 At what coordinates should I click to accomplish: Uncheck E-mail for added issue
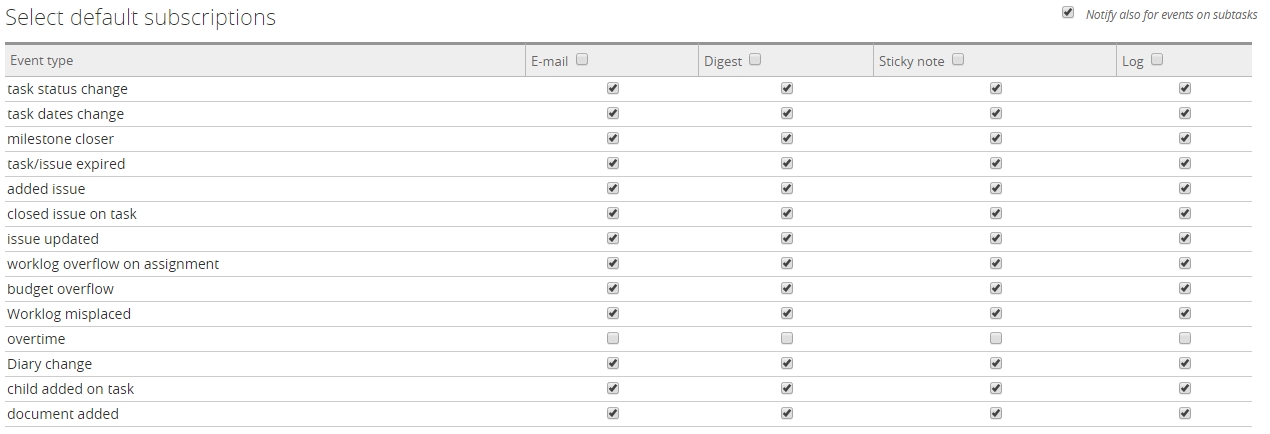[613, 188]
